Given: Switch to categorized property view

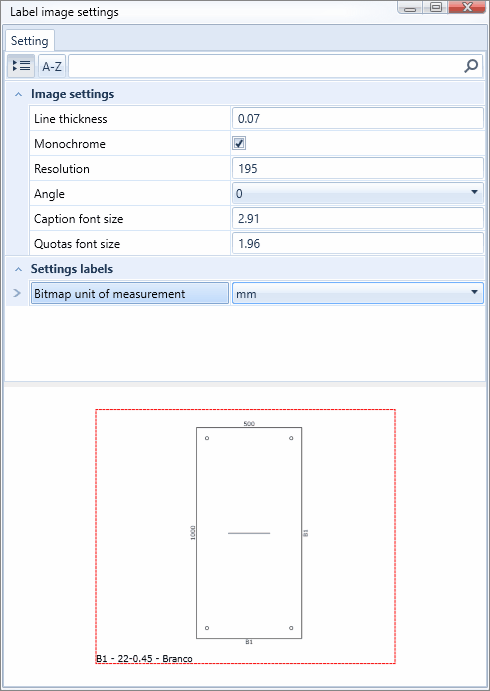Looking at the screenshot, I should point(21,67).
